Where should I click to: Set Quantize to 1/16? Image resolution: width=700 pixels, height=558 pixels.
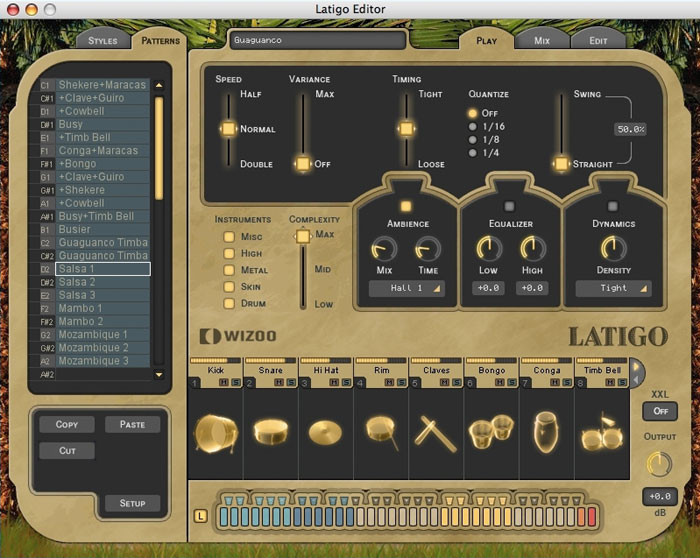point(472,126)
